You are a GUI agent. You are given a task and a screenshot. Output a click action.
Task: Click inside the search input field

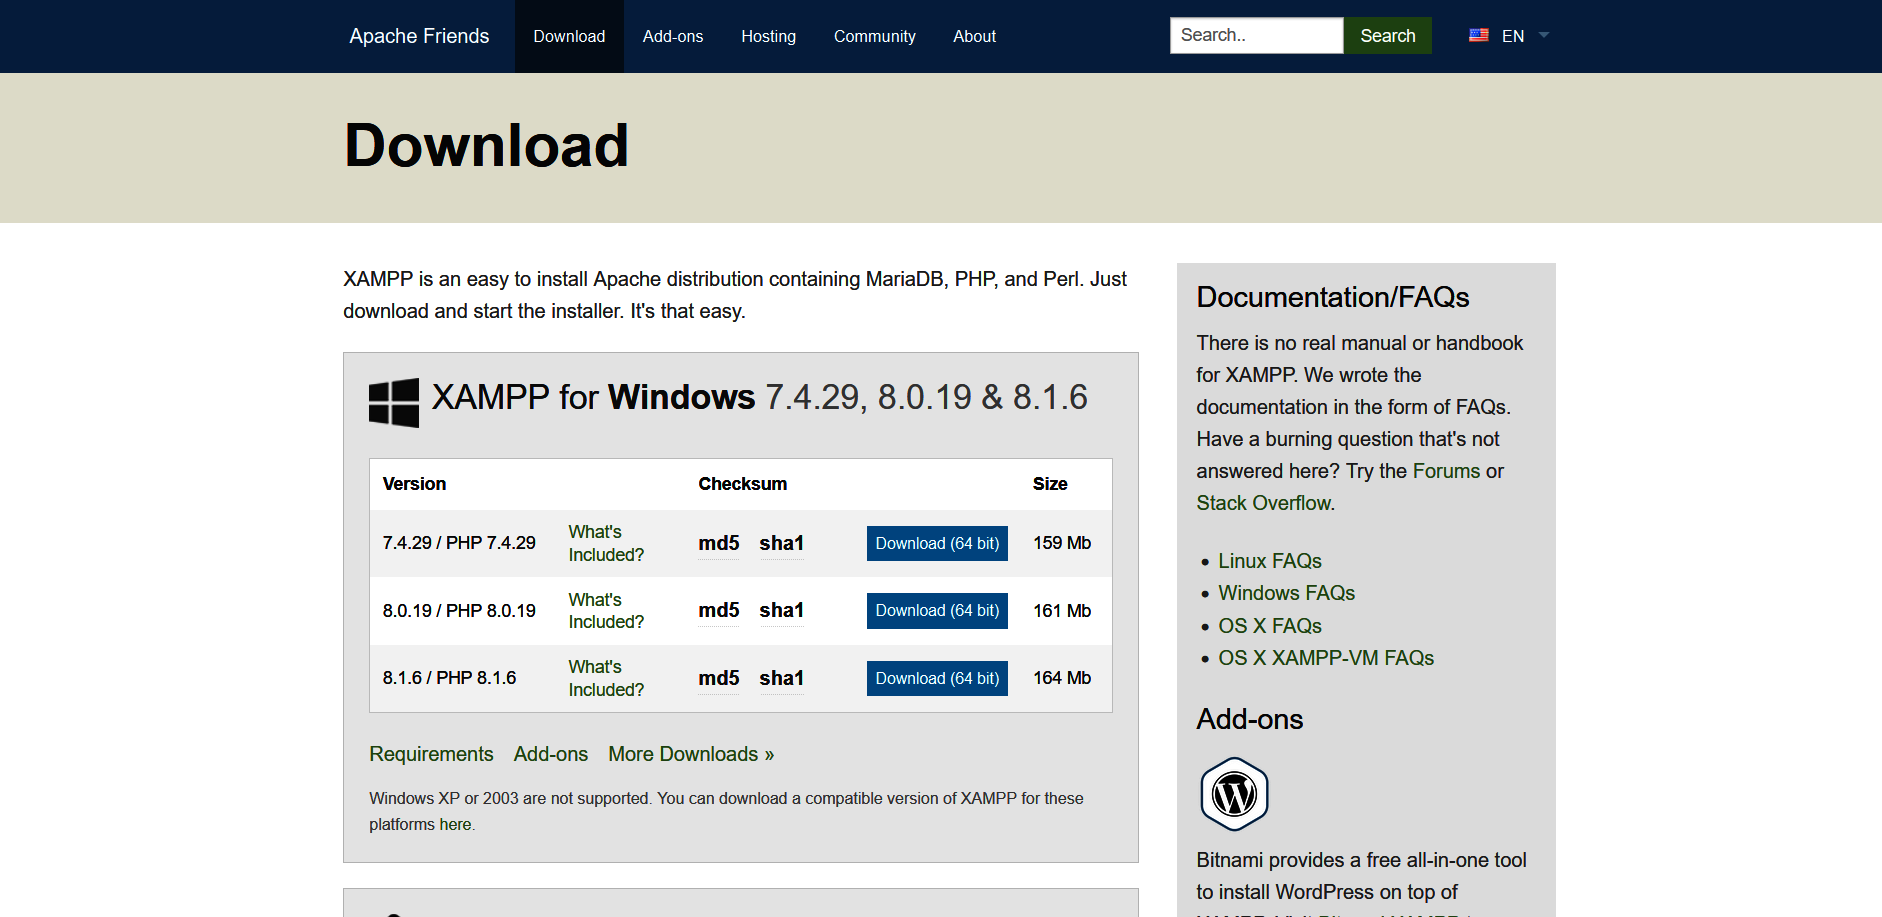pyautogui.click(x=1256, y=35)
